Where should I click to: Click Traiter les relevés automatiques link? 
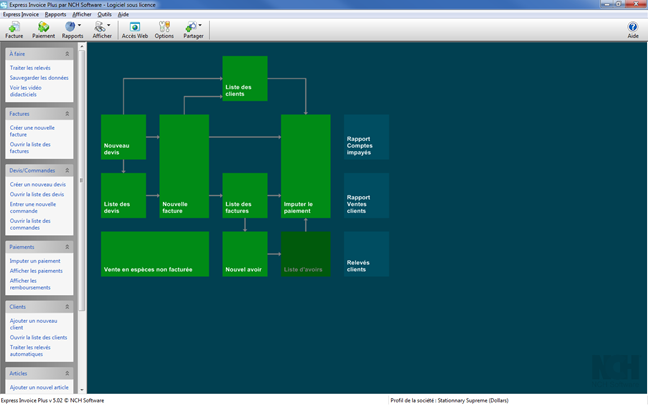pyautogui.click(x=30, y=350)
